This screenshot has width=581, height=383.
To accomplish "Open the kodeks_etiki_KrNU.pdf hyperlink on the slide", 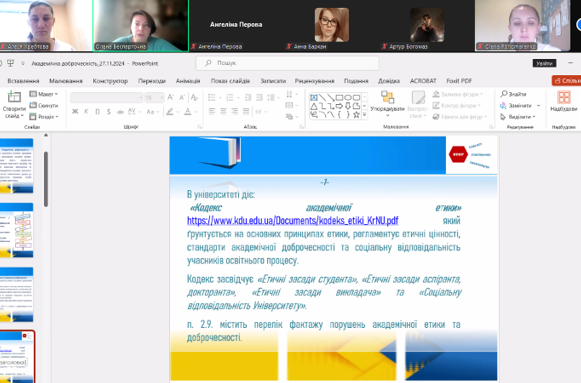I will pos(293,221).
